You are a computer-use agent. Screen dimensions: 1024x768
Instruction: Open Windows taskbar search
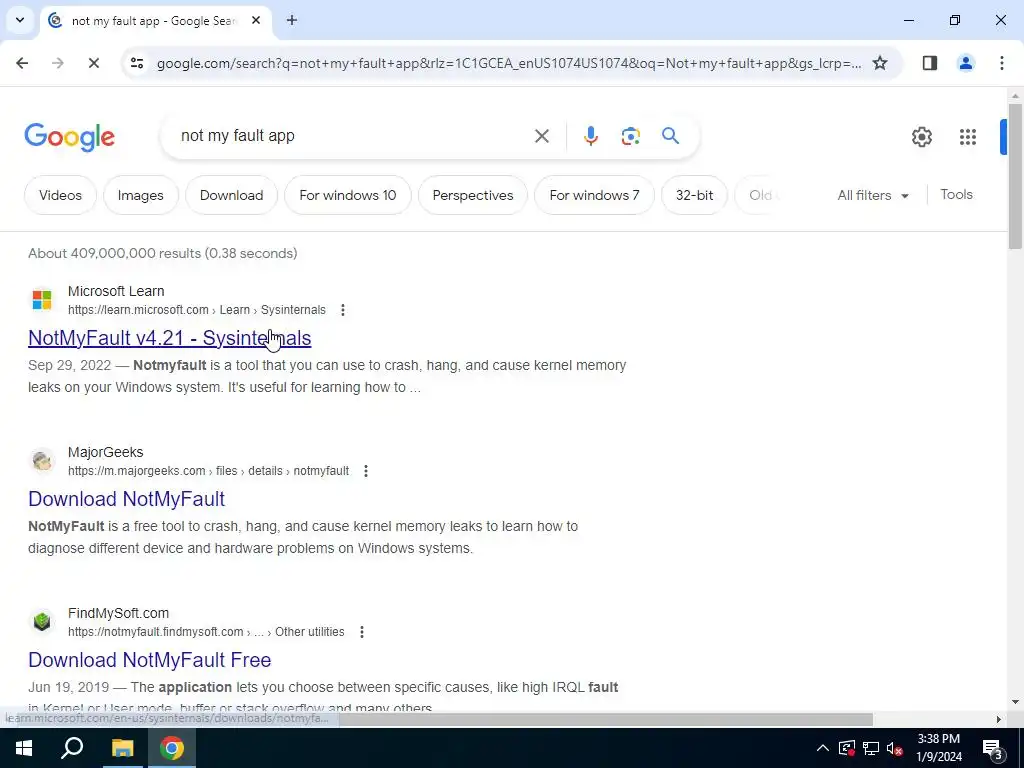pyautogui.click(x=72, y=748)
